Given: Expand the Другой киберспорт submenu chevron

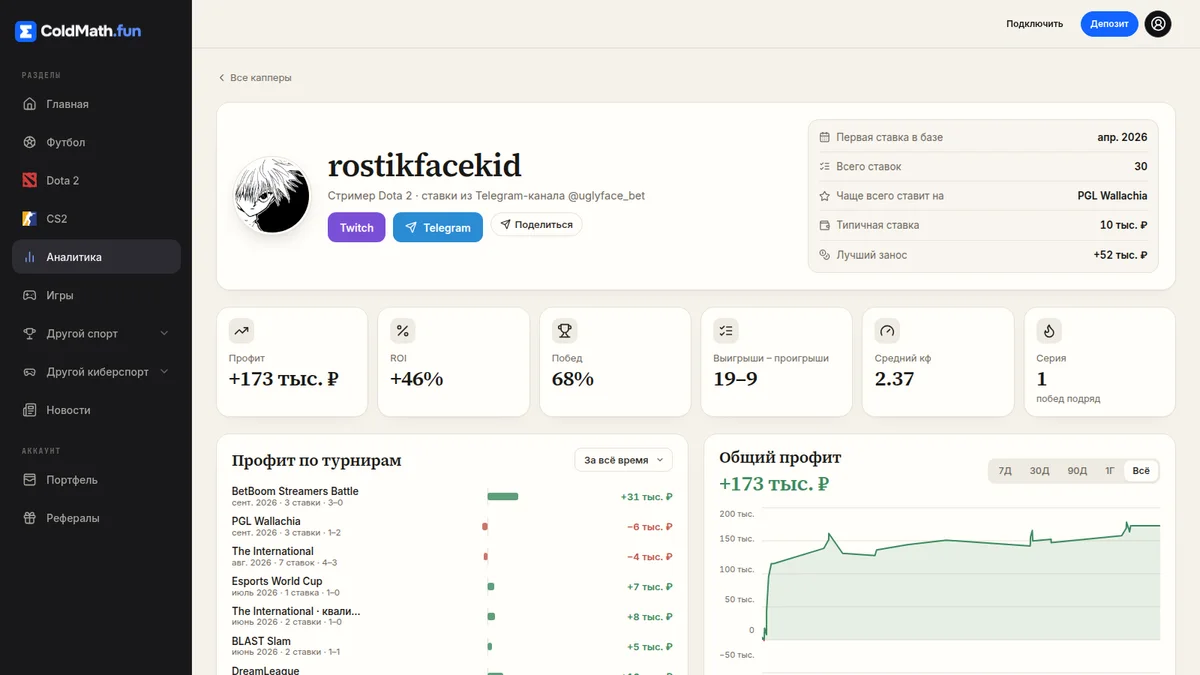Looking at the screenshot, I should 164,372.
